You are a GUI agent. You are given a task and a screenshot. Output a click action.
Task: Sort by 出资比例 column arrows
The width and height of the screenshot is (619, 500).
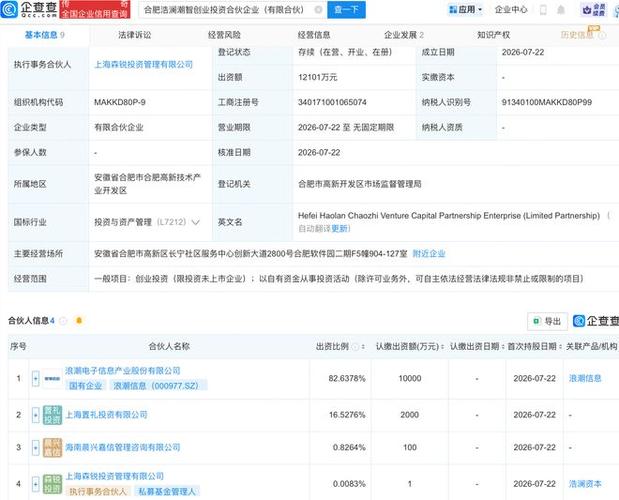pos(363,347)
